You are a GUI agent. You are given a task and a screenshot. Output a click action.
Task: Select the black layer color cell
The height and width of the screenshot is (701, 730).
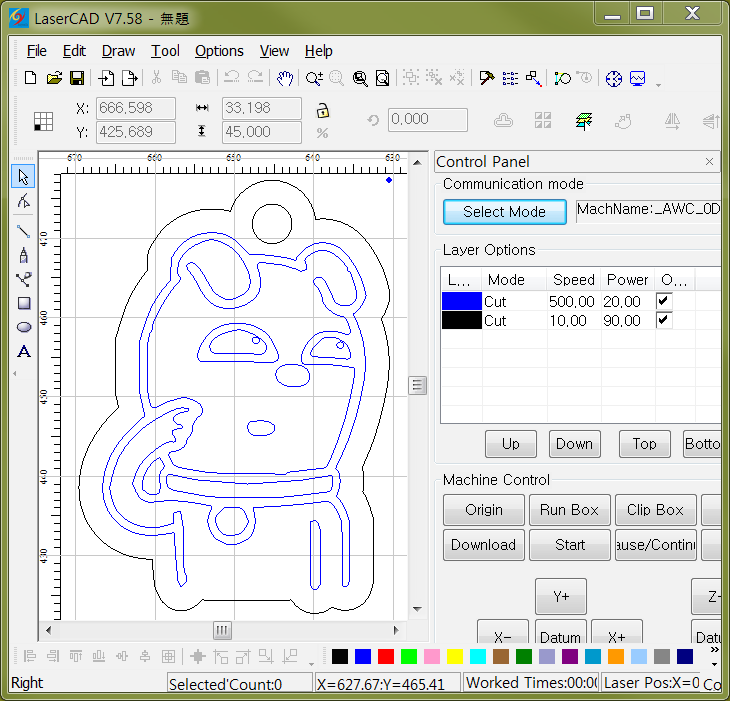click(x=461, y=320)
